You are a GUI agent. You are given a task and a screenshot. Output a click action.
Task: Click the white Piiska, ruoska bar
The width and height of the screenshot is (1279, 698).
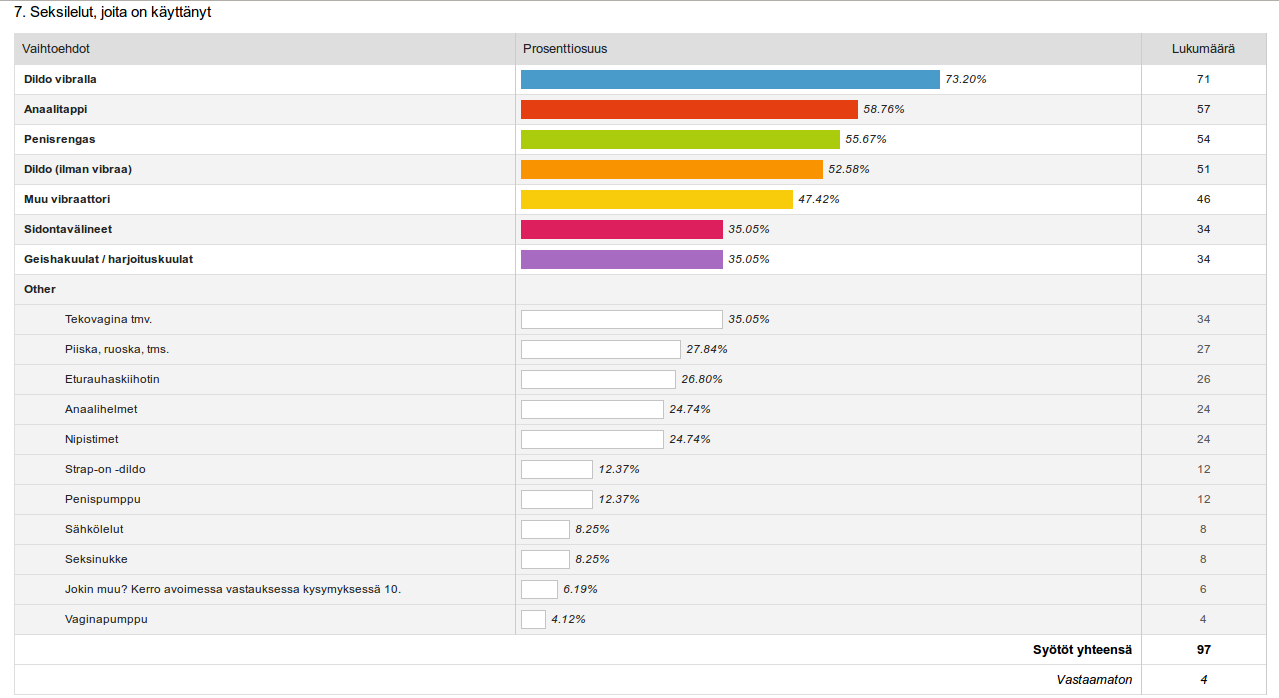pyautogui.click(x=600, y=349)
